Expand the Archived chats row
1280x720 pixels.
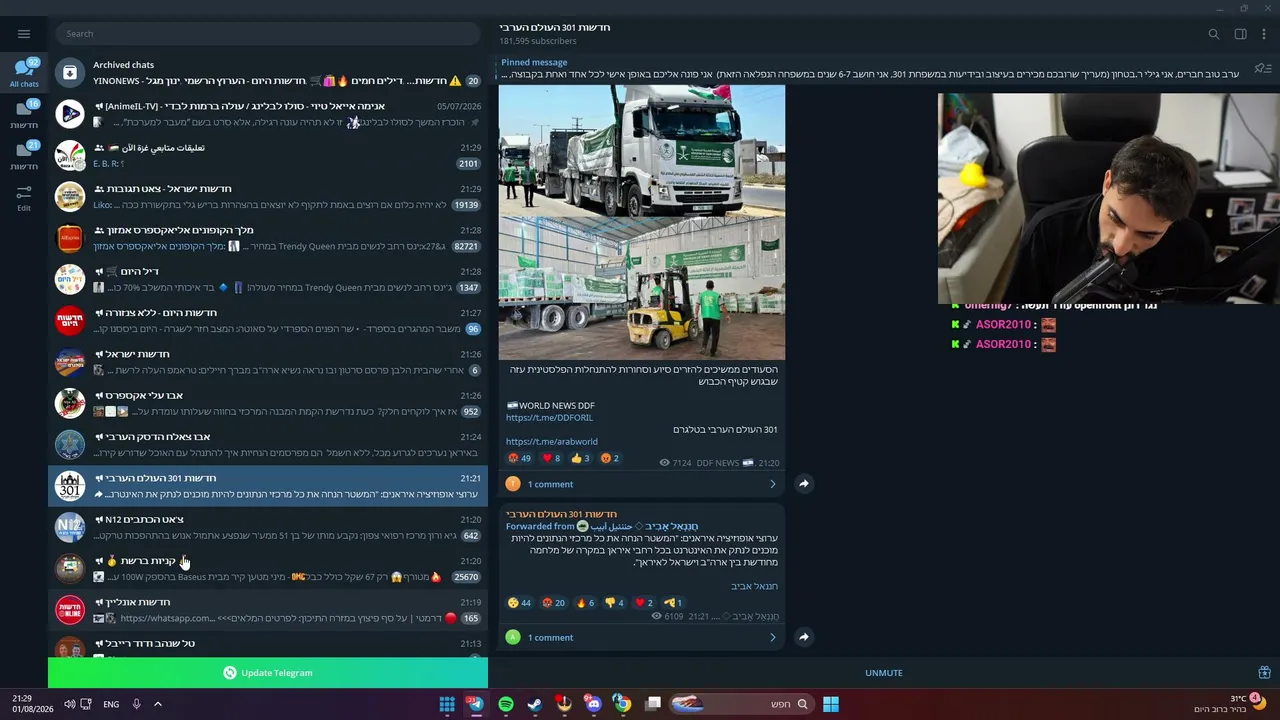[268, 72]
